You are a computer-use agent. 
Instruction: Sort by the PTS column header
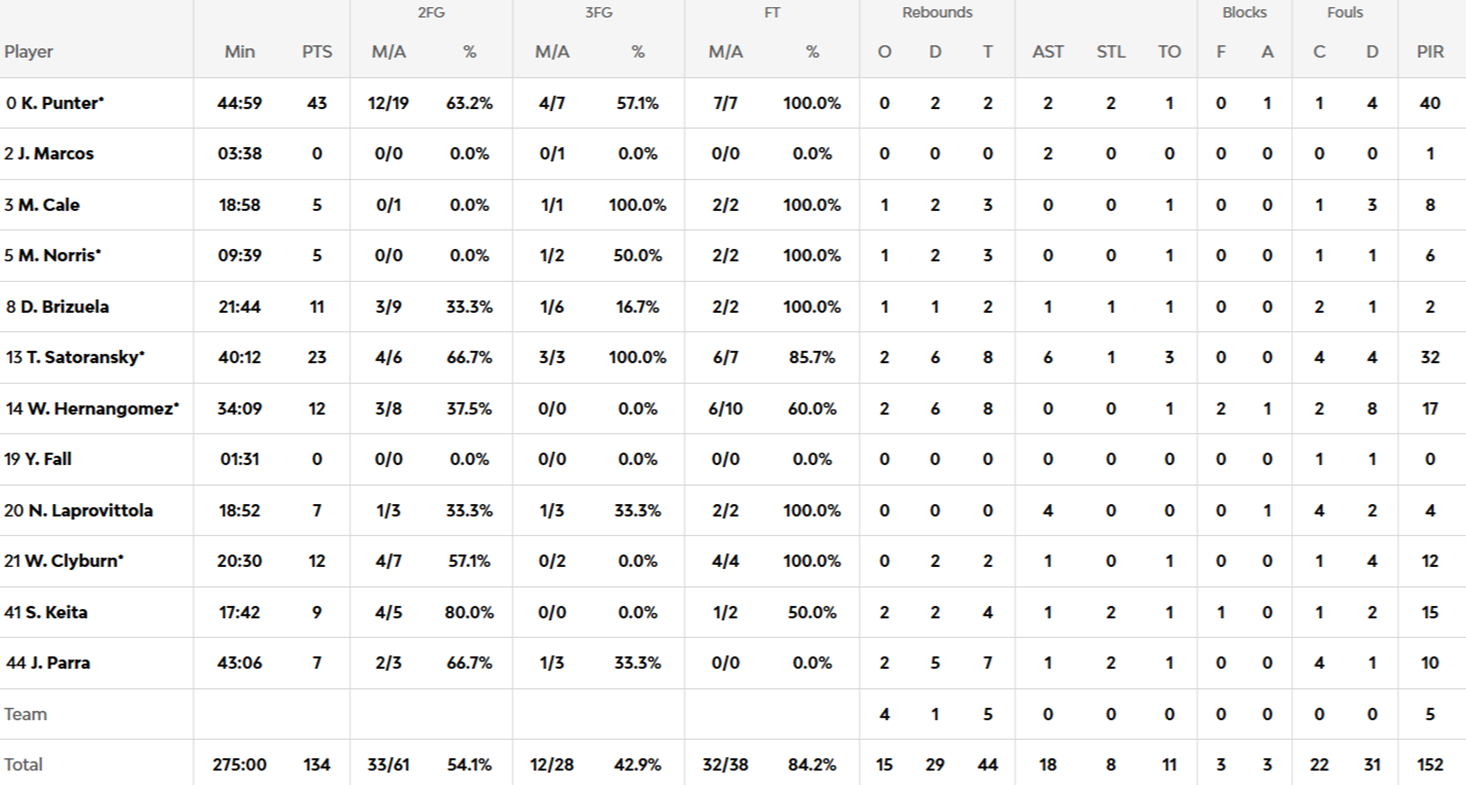pos(317,52)
